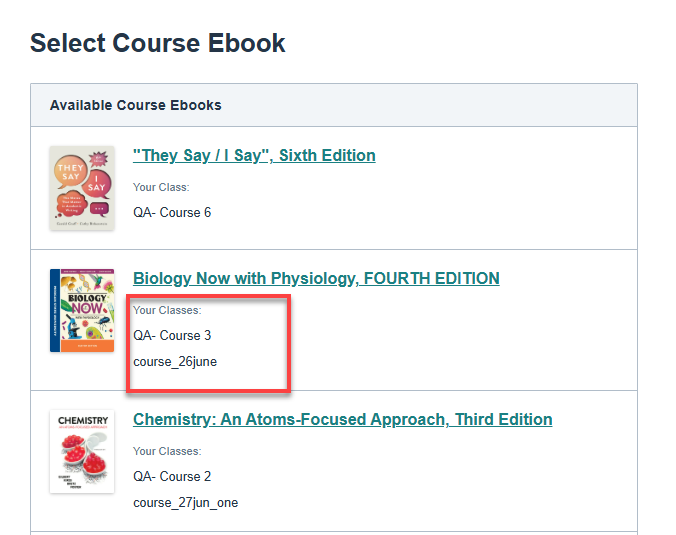This screenshot has height=535, width=676.
Task: Click the Chemistry book cover thumbnail
Action: [82, 451]
